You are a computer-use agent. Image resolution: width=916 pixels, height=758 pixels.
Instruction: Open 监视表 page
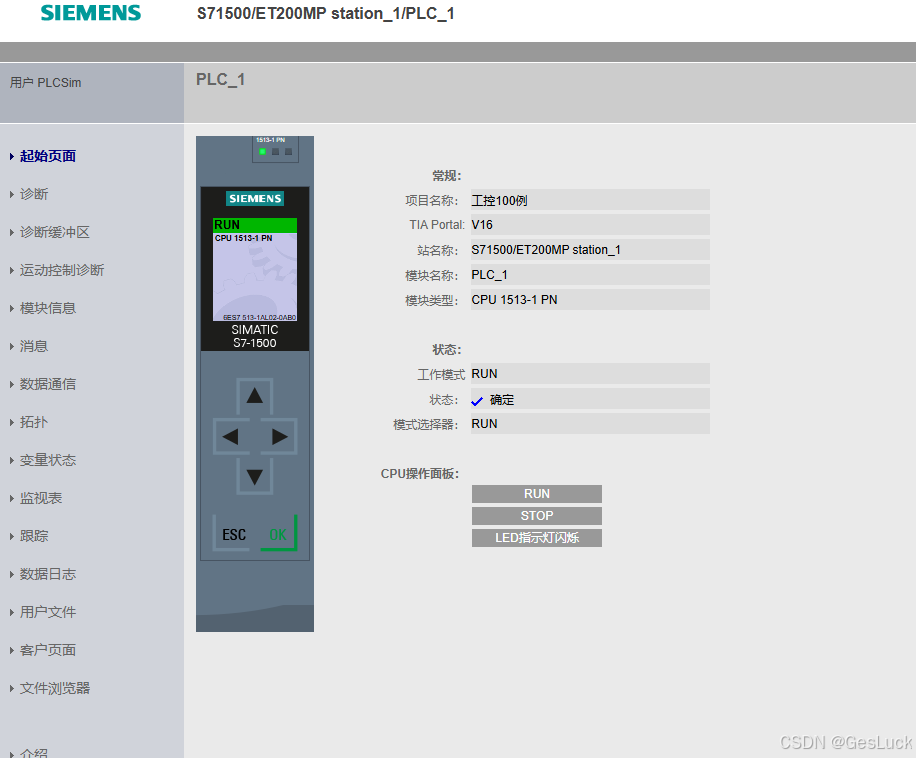[41, 498]
